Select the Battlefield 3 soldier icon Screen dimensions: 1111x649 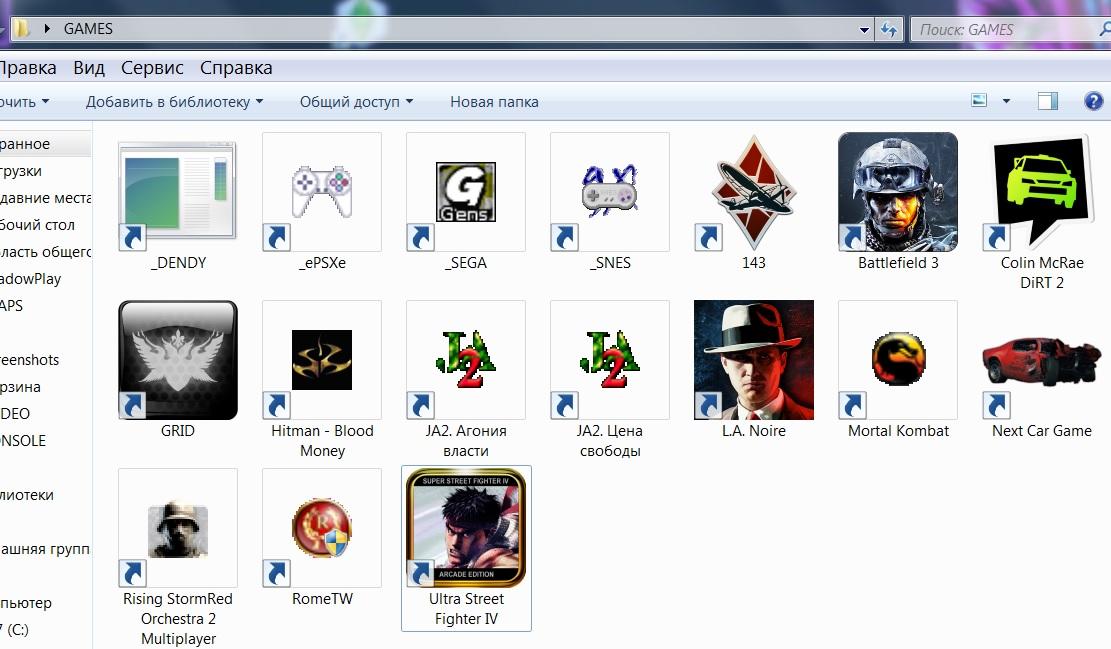[x=898, y=192]
